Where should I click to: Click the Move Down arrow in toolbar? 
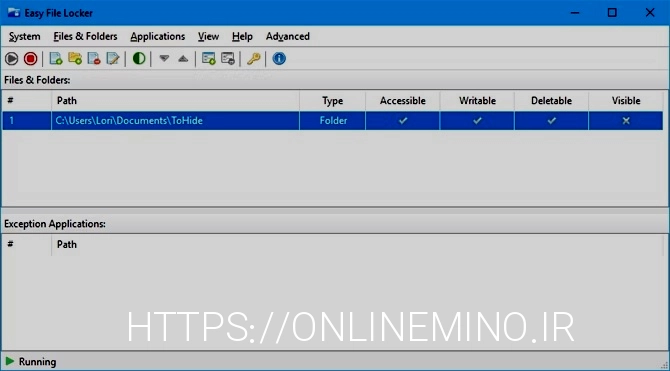click(164, 59)
